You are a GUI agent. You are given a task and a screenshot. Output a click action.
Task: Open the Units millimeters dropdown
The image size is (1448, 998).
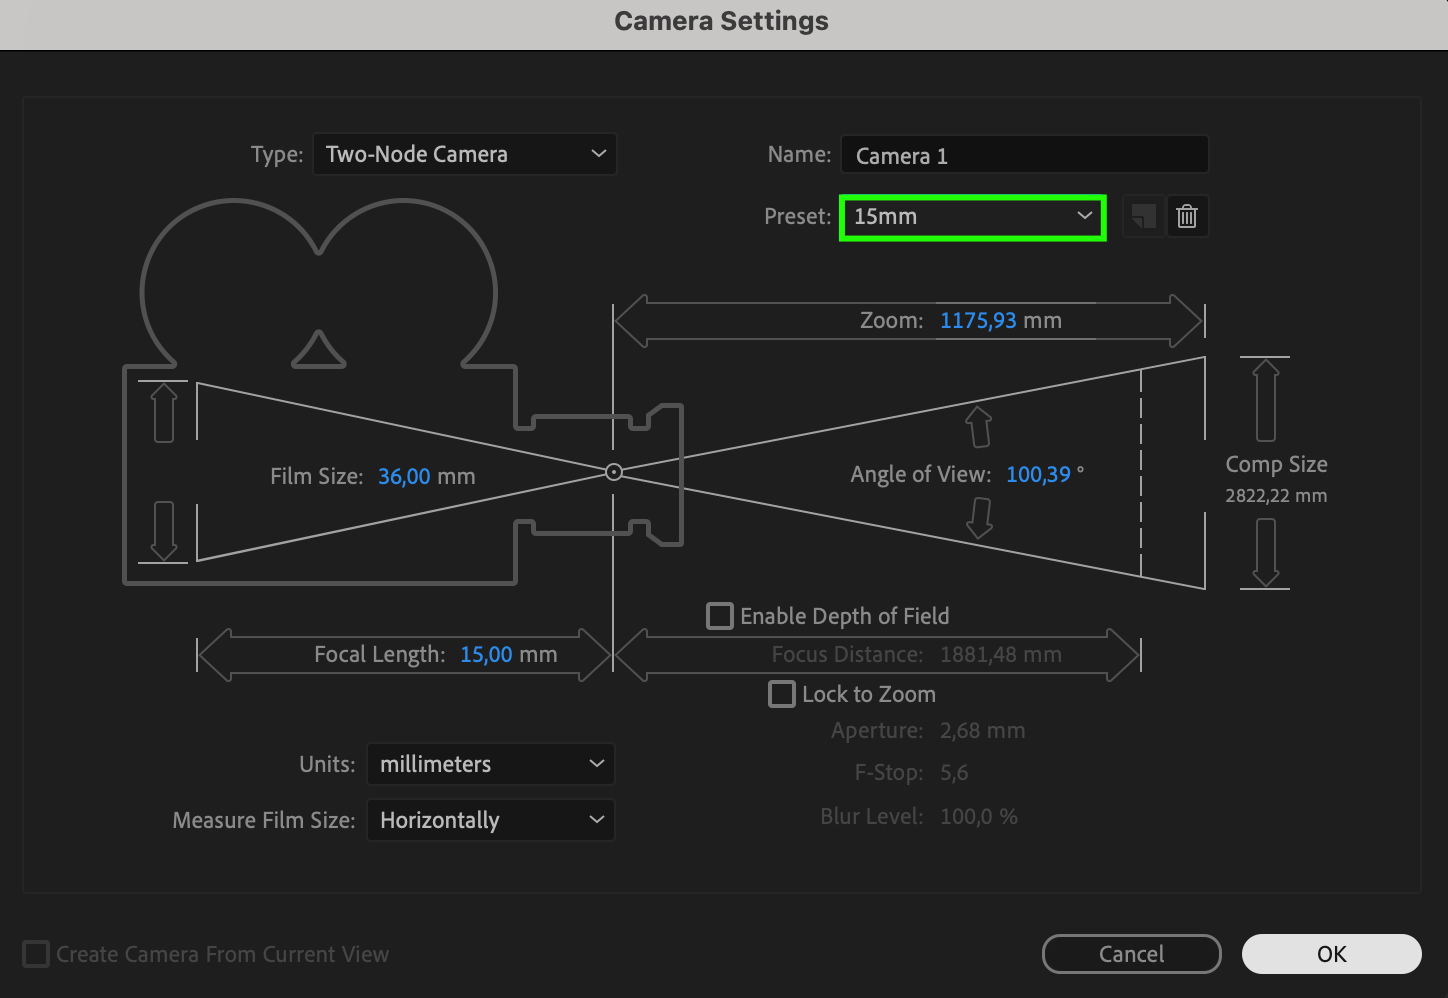coord(490,764)
